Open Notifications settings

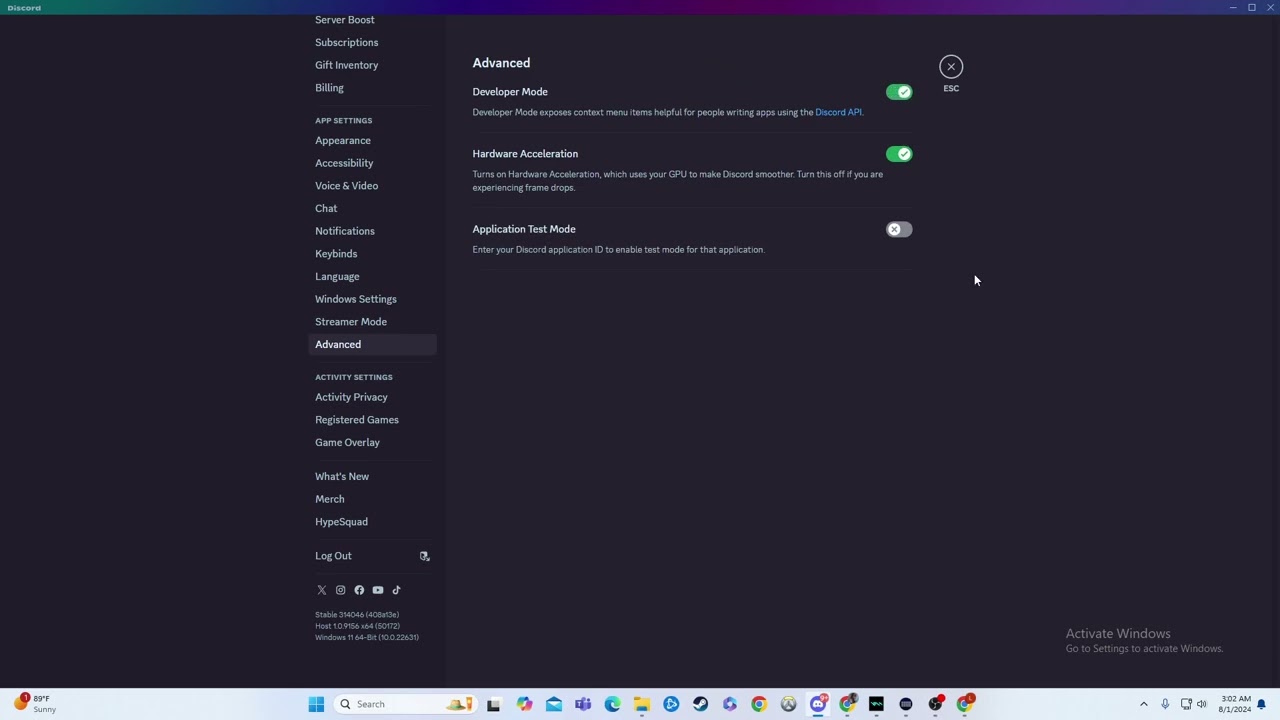[x=345, y=231]
